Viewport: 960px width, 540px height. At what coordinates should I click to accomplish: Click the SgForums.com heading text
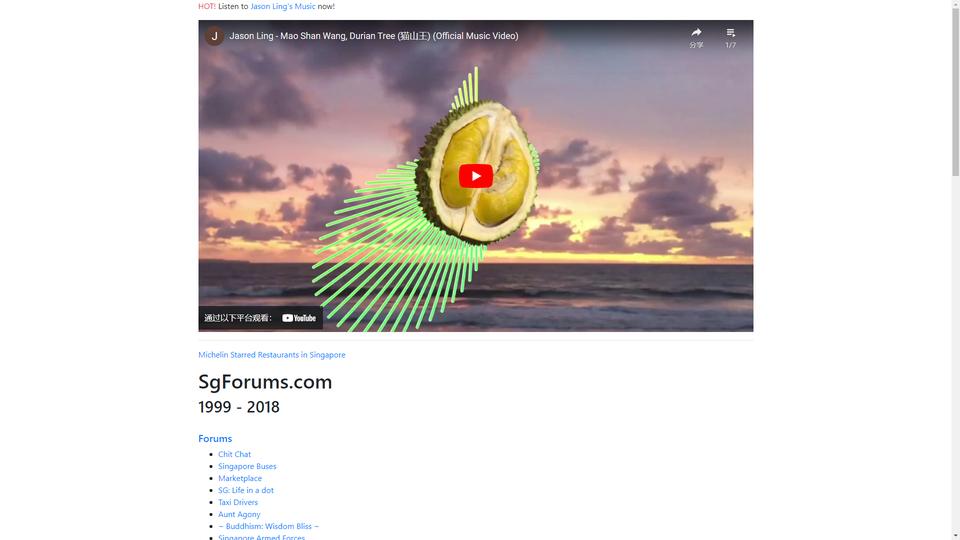click(x=265, y=381)
